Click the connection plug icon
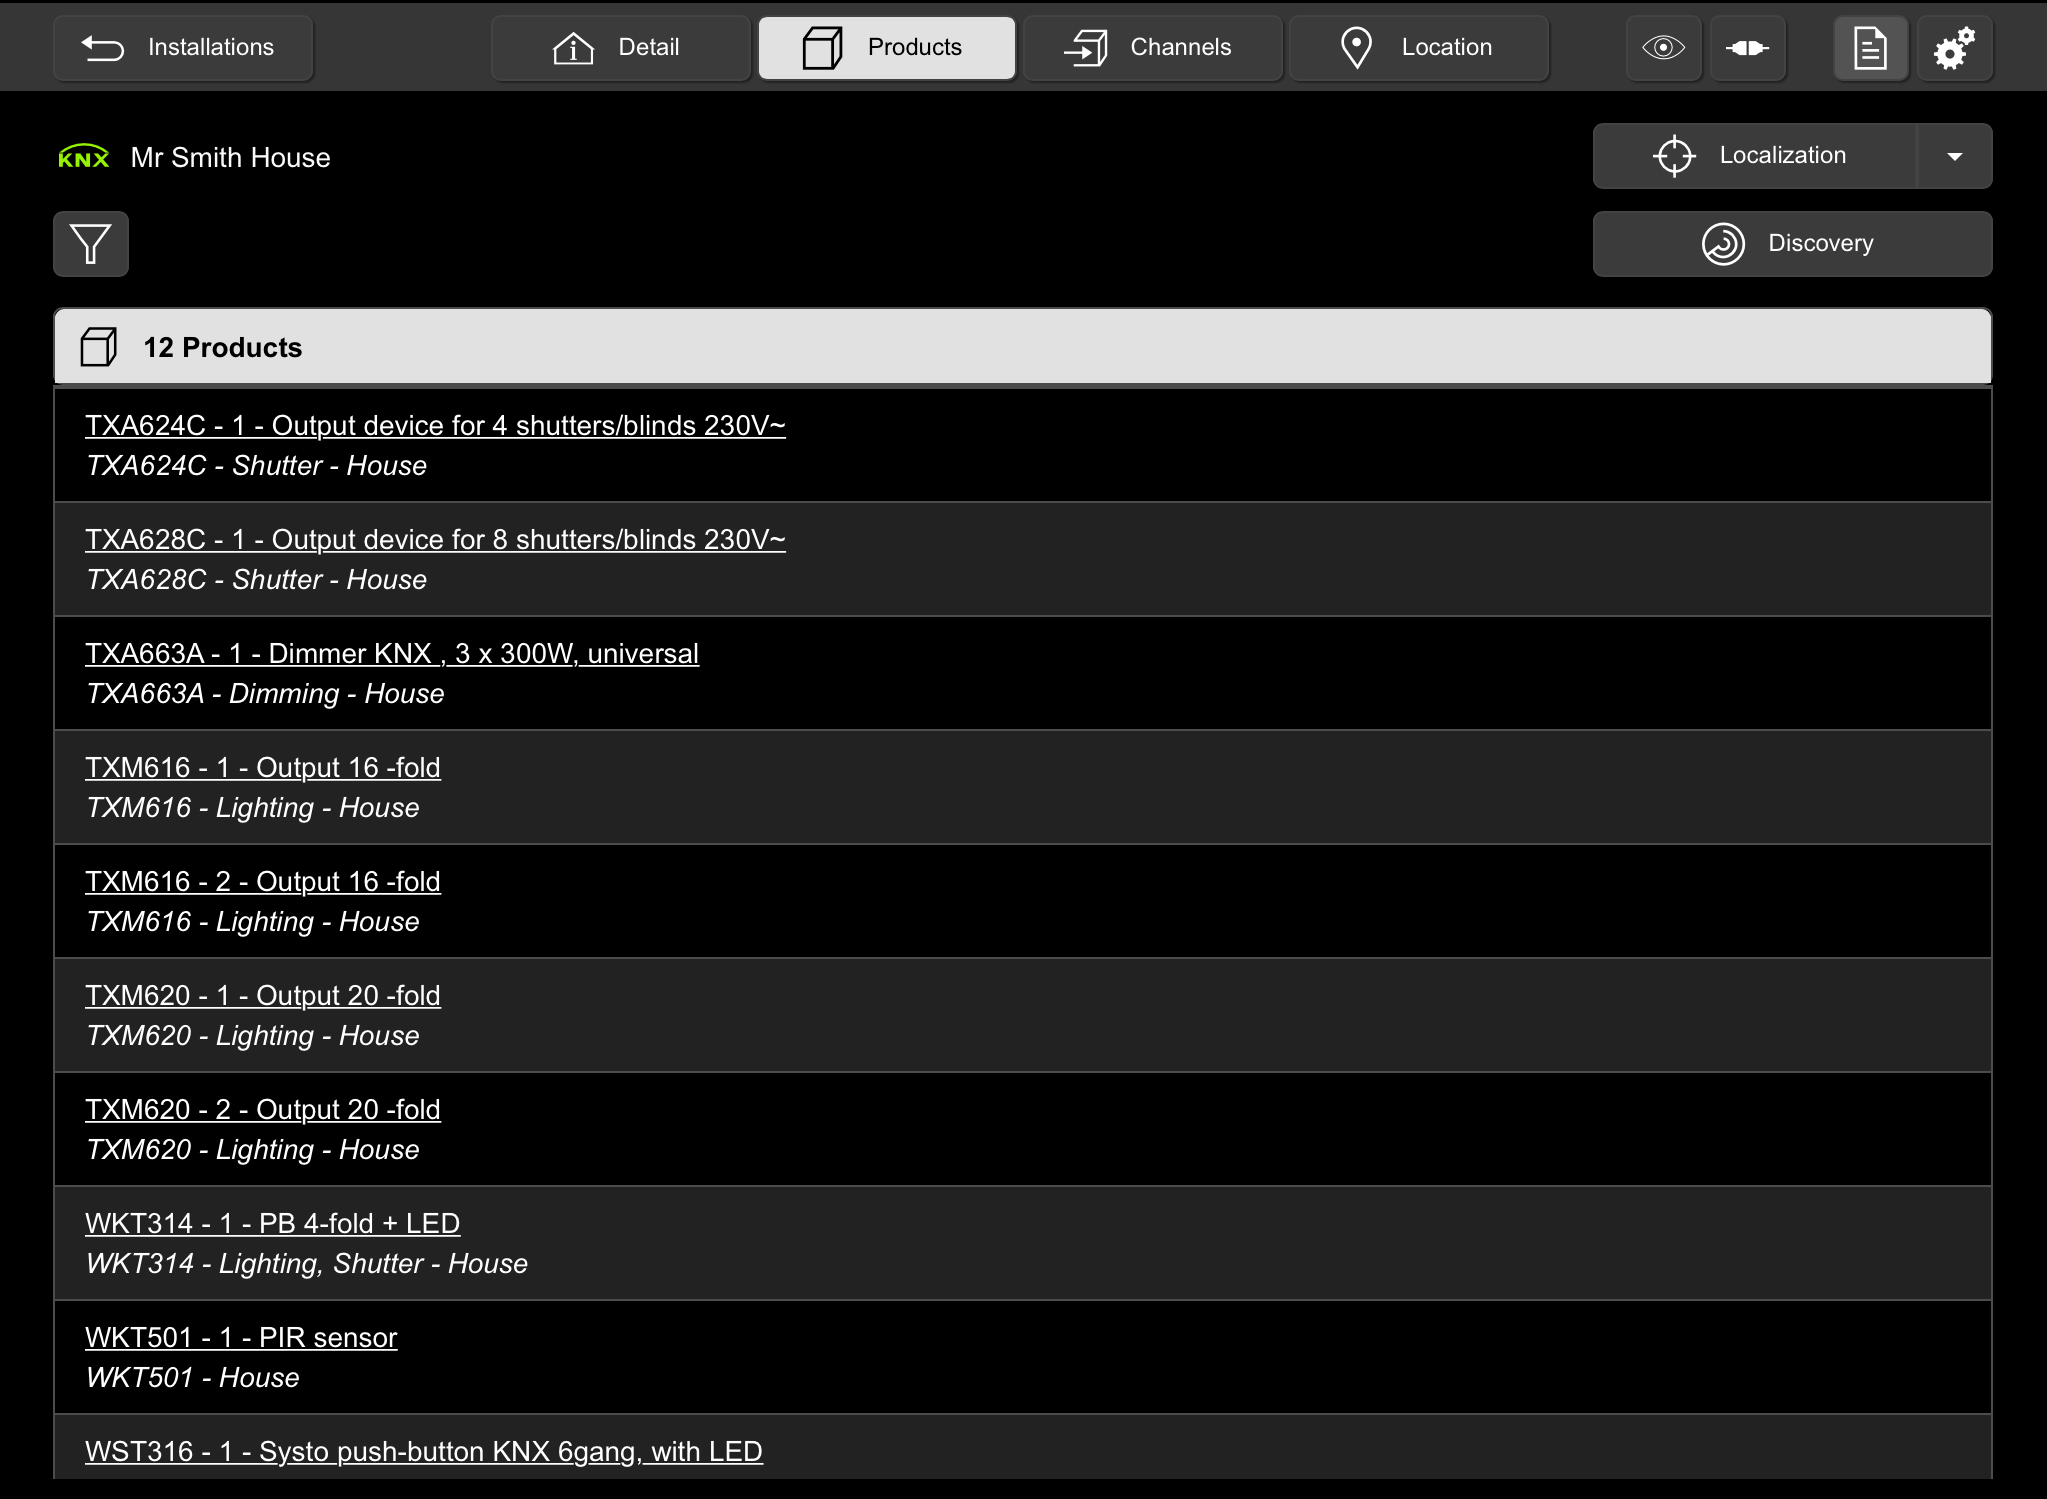2047x1499 pixels. (1747, 47)
